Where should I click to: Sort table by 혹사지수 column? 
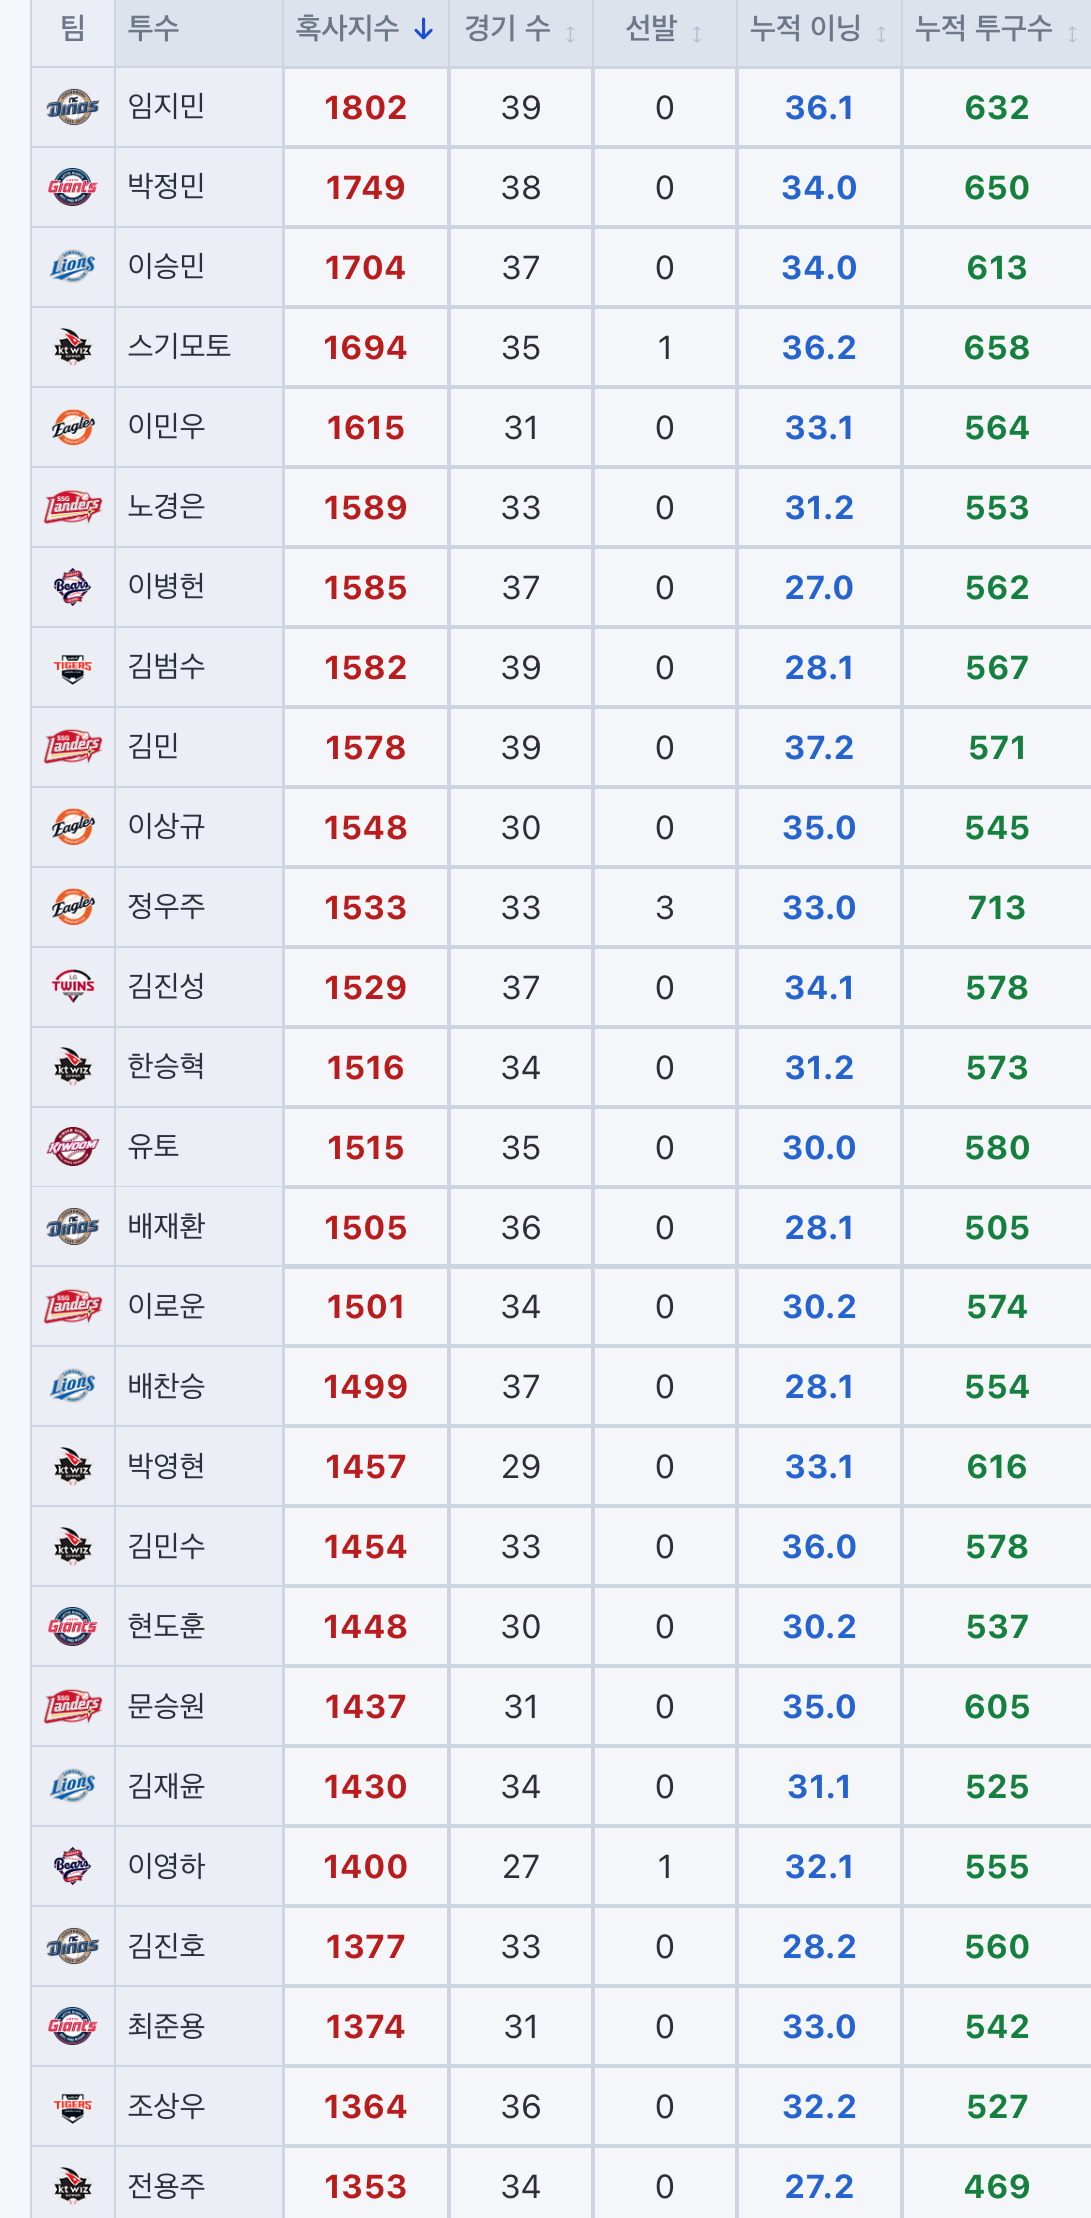365,29
